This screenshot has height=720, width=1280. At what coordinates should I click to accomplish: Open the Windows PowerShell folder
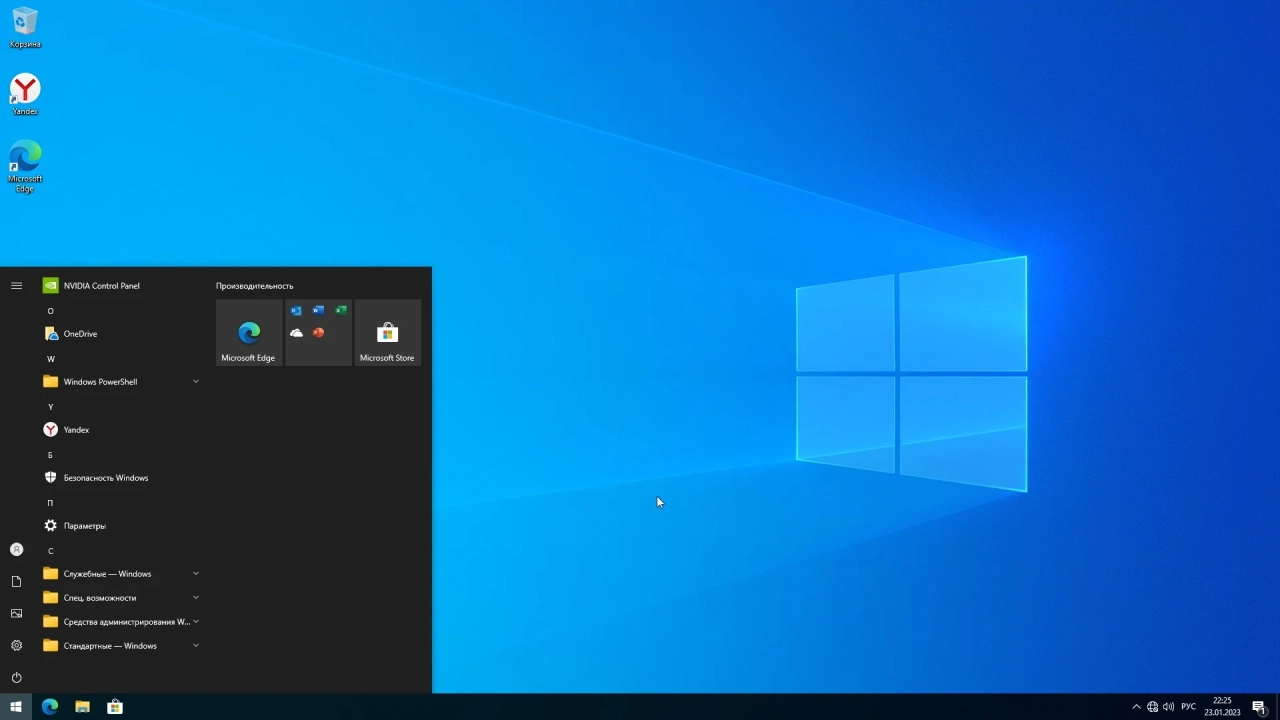click(x=120, y=382)
